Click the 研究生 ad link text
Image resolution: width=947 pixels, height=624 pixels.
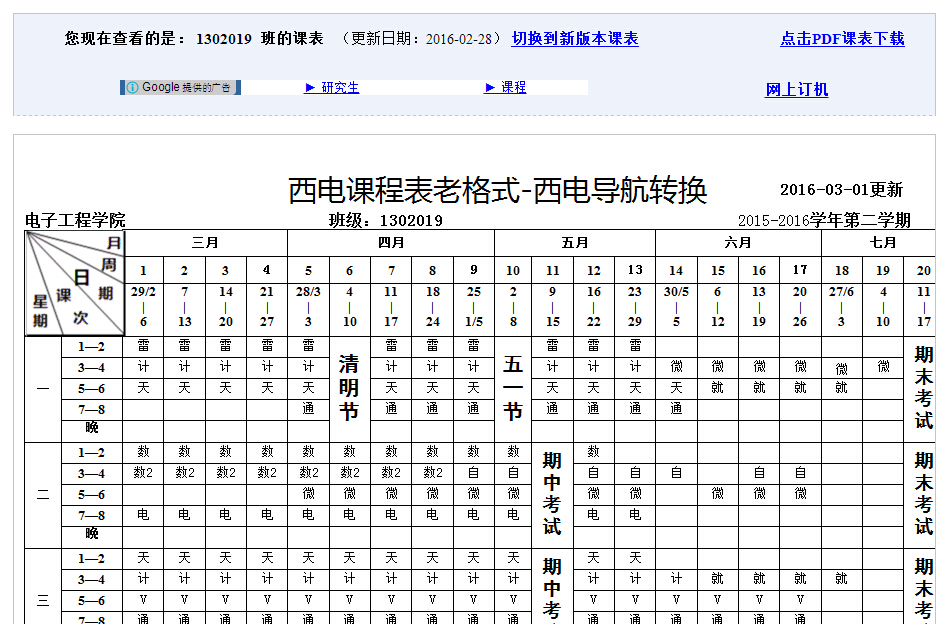pos(340,88)
